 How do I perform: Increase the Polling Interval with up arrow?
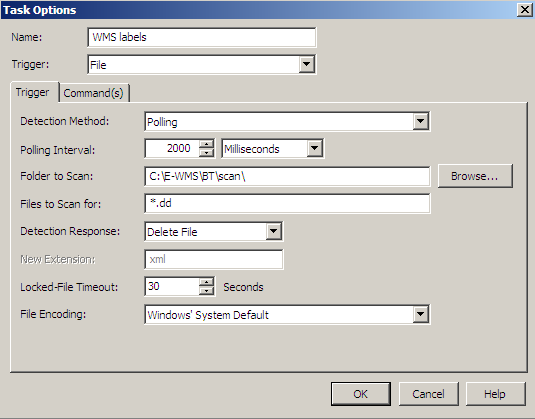[x=206, y=144]
